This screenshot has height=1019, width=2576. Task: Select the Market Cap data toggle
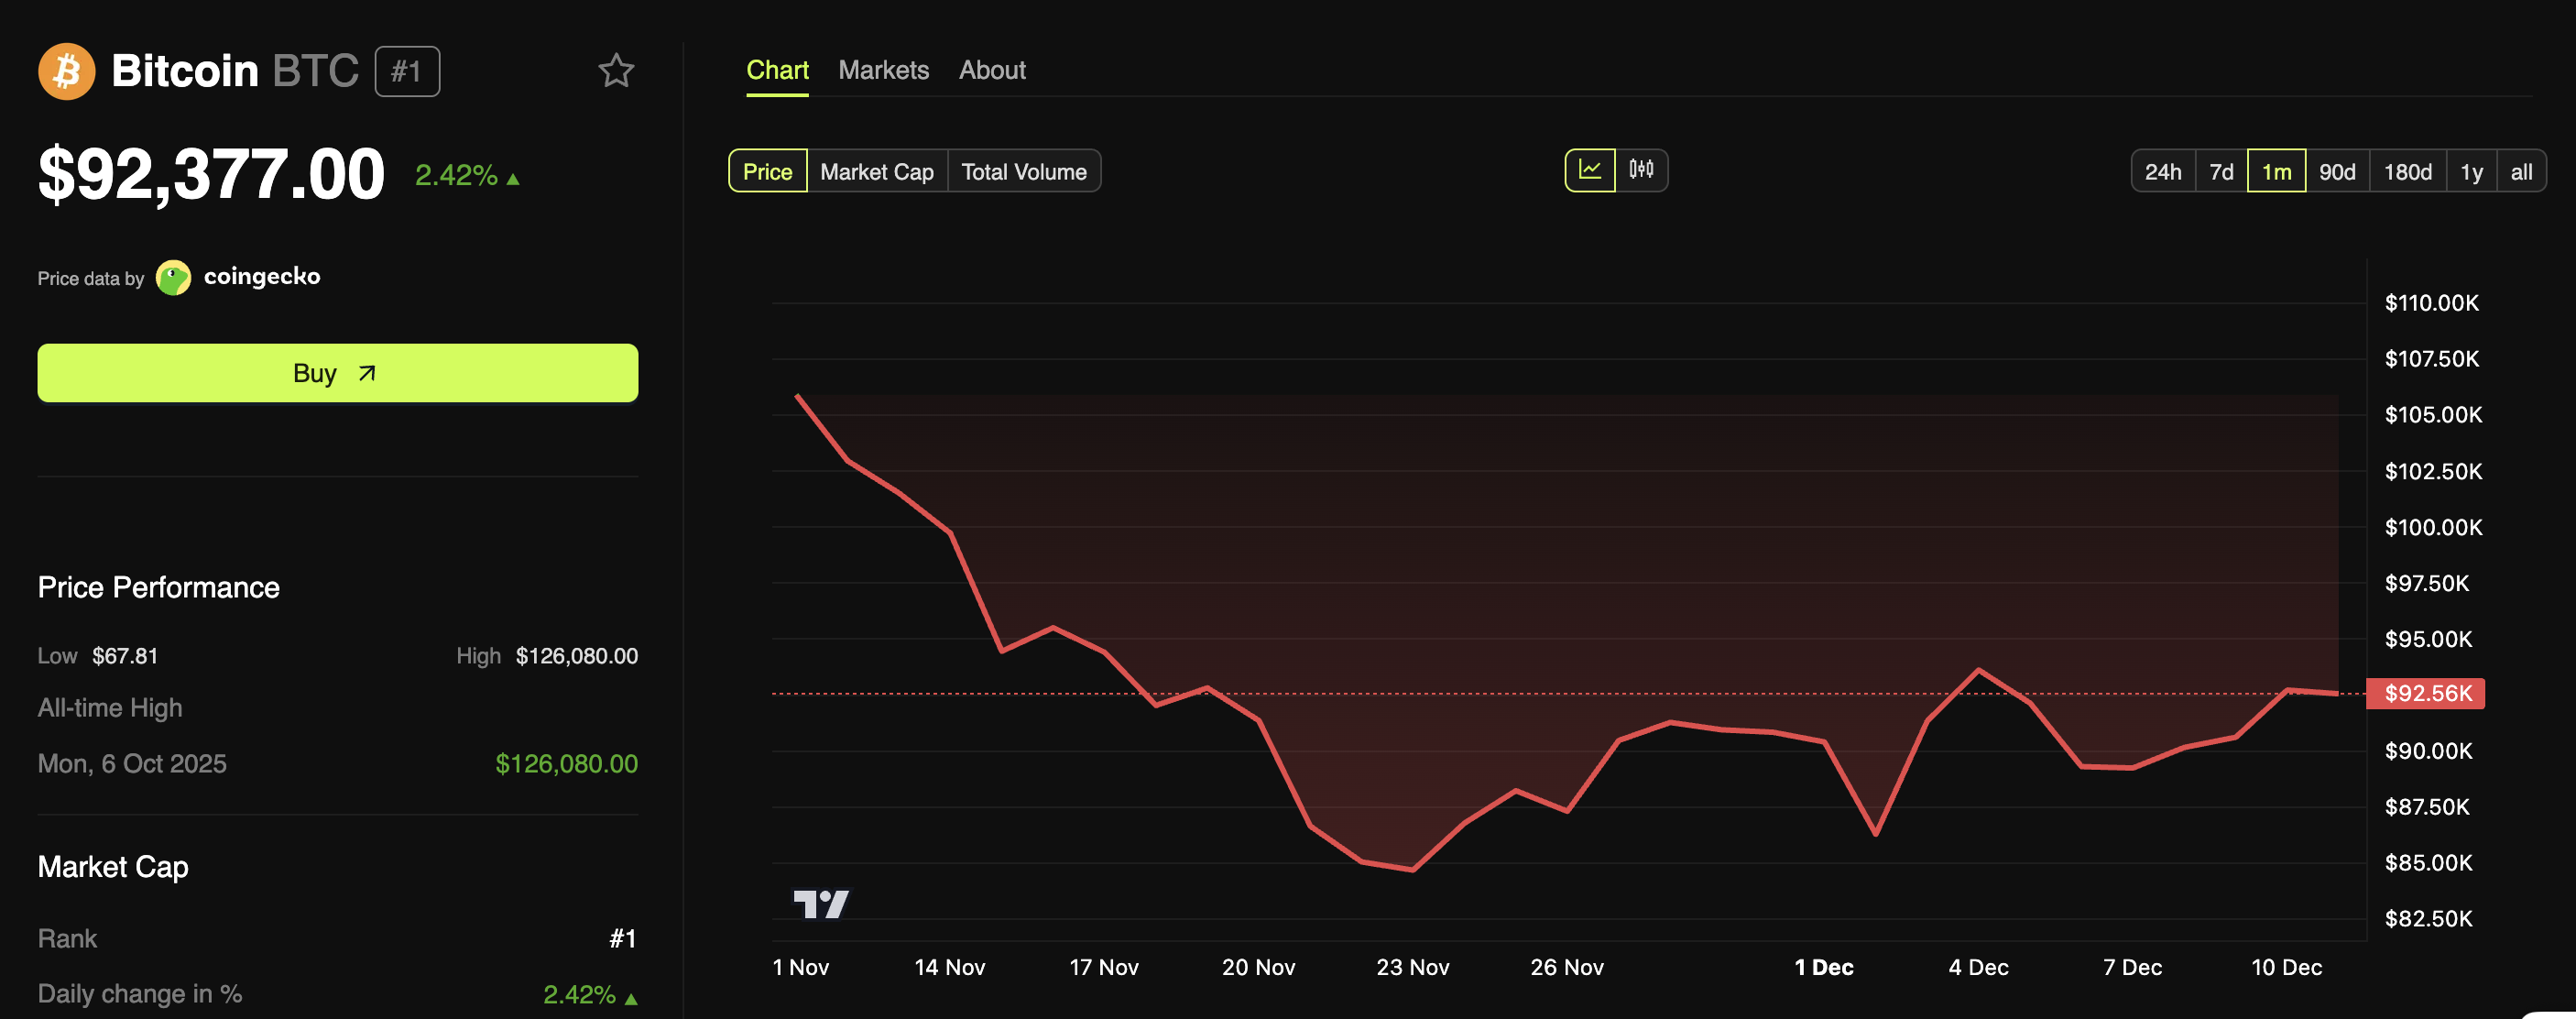(x=876, y=171)
